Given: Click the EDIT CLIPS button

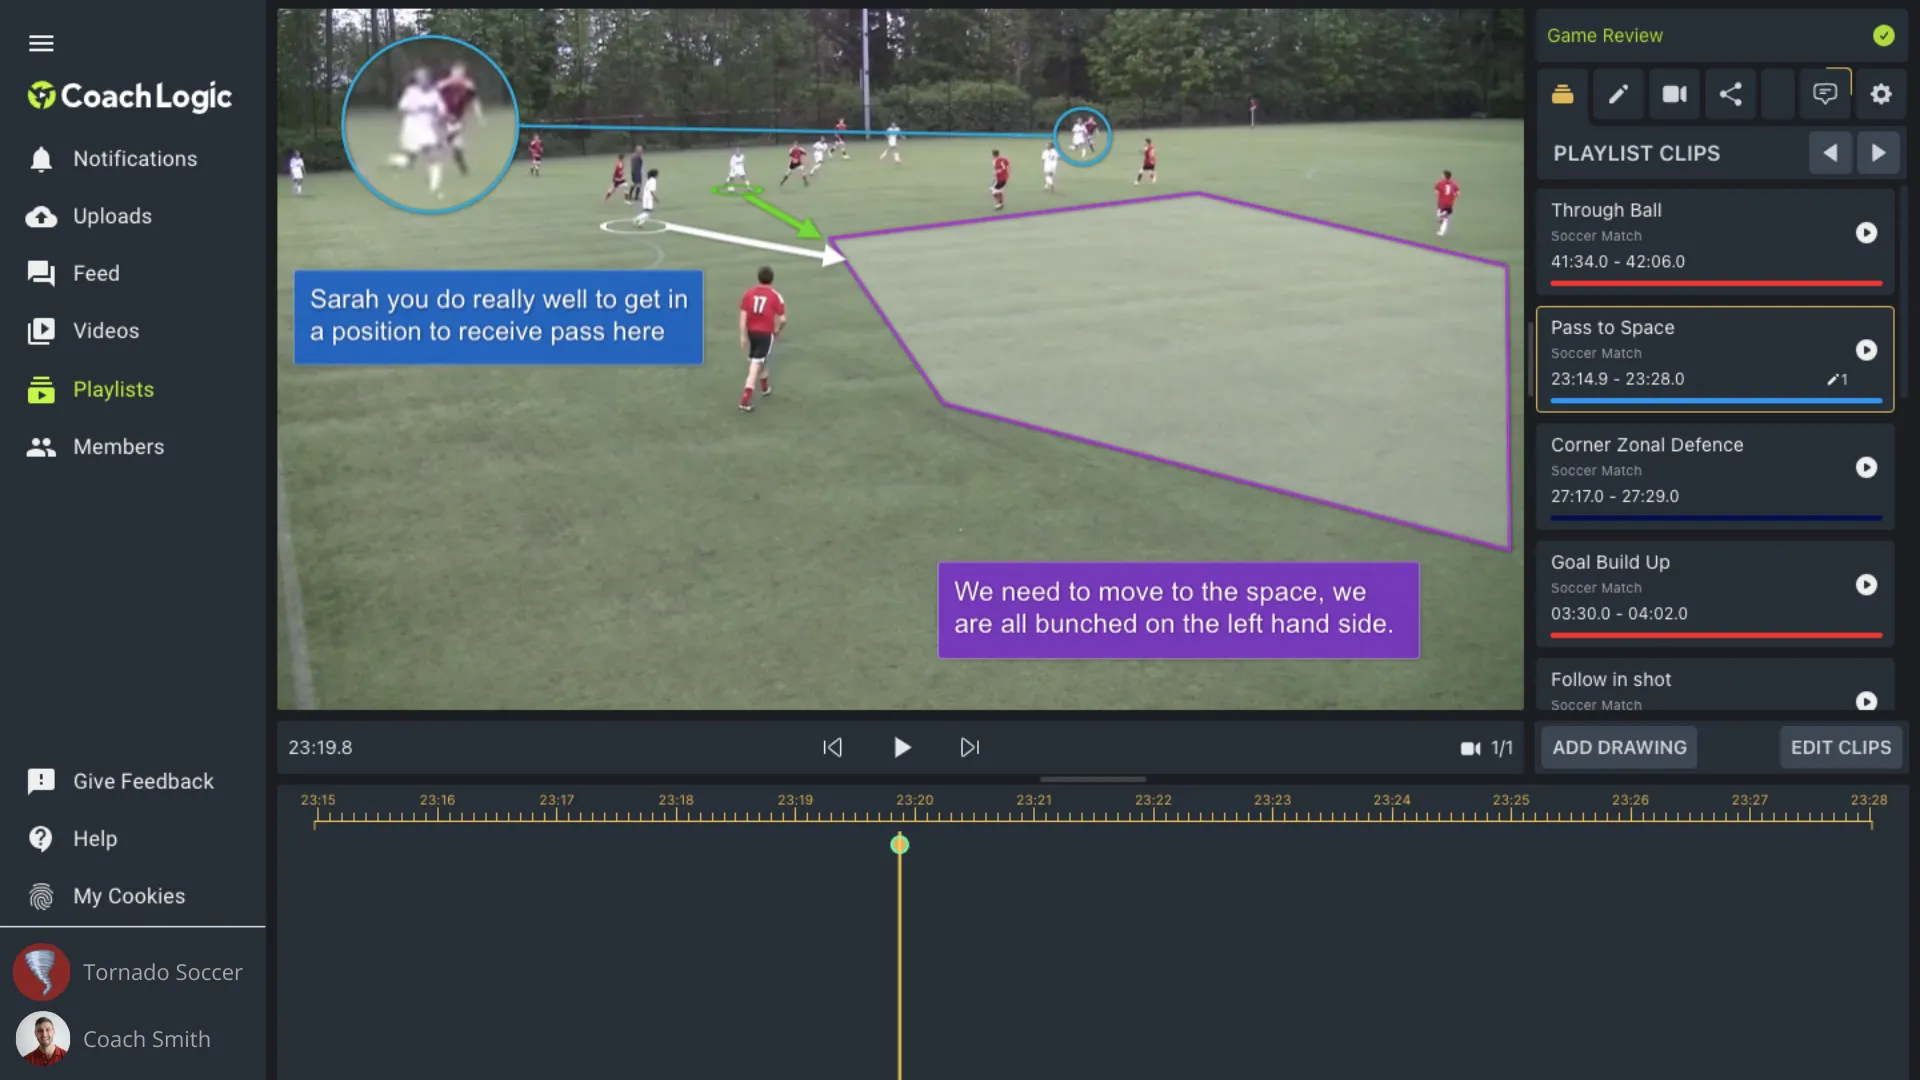Looking at the screenshot, I should [x=1840, y=748].
